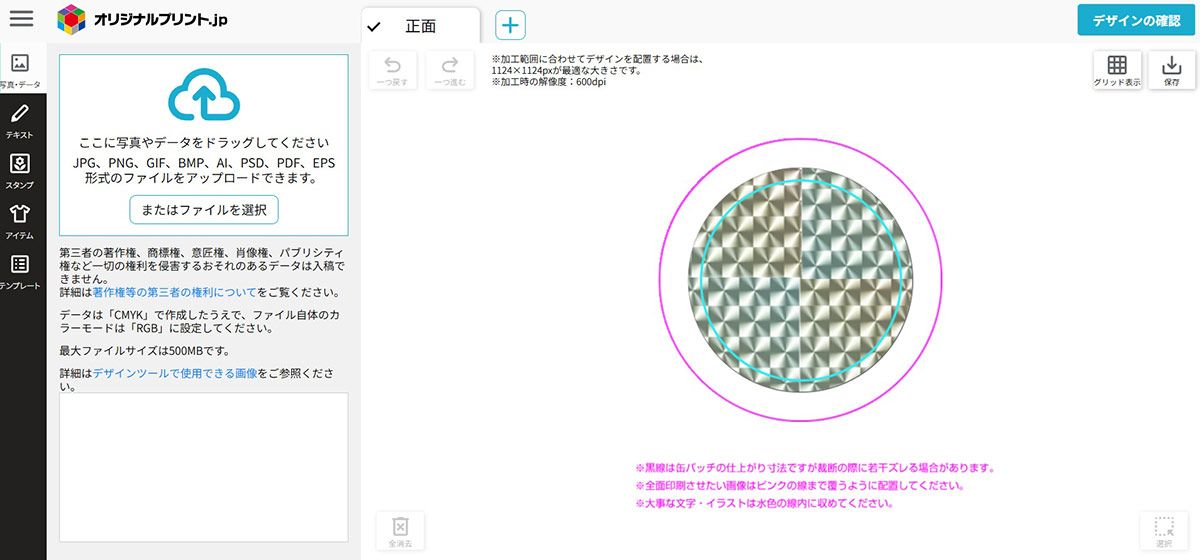Undo with 一つ戻す button
Viewport: 1200px width, 560px height.
pos(393,71)
